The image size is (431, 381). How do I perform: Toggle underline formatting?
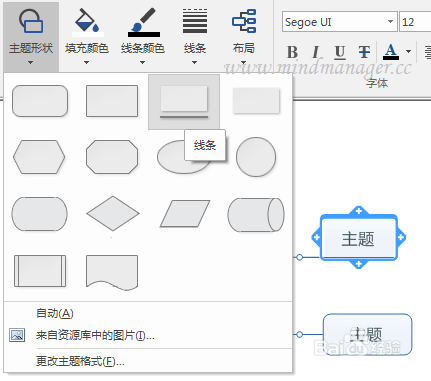click(340, 52)
